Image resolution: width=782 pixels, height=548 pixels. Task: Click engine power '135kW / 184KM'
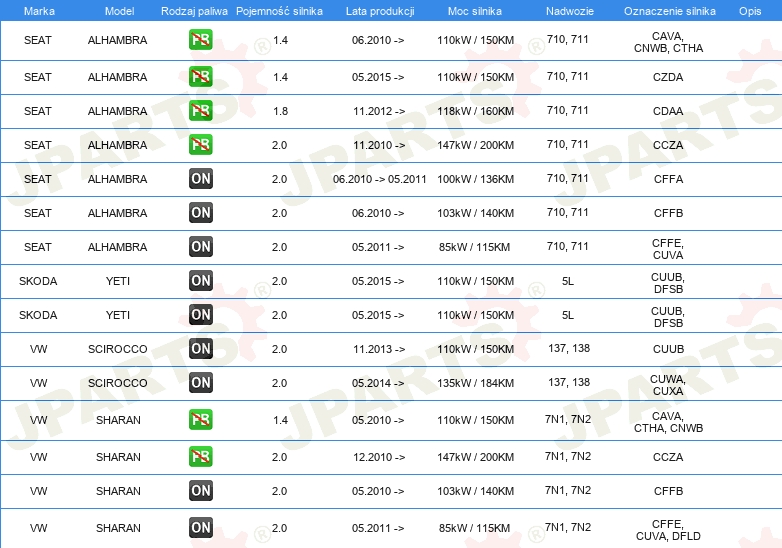tap(475, 383)
